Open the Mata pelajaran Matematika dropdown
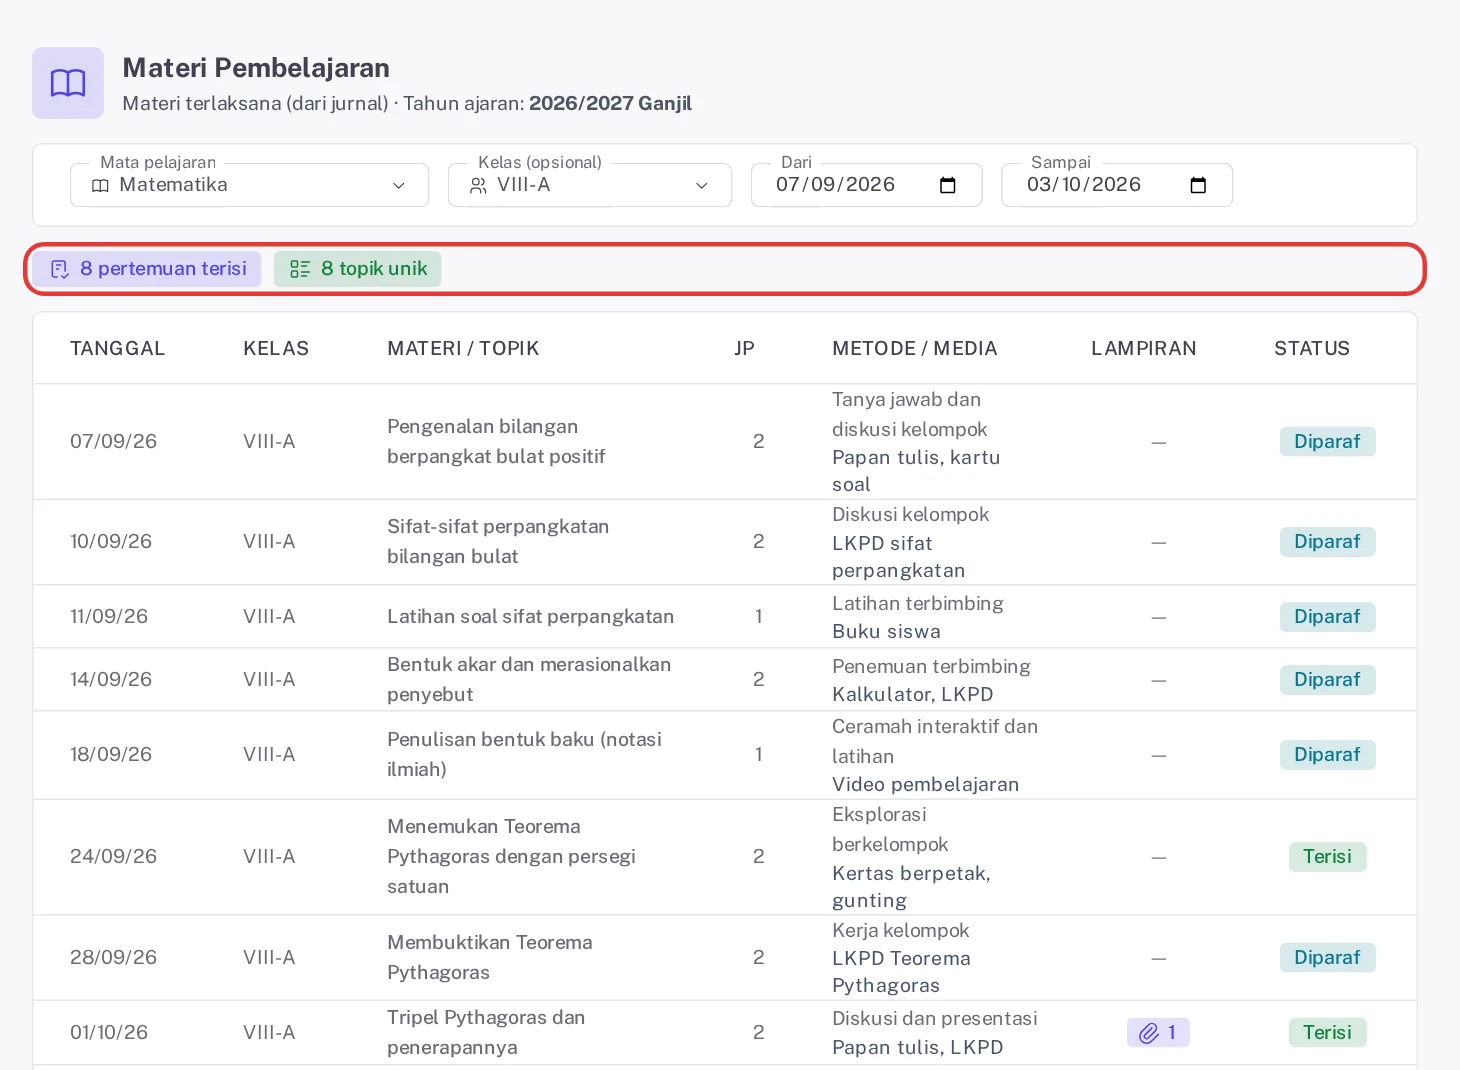The width and height of the screenshot is (1460, 1070). [x=249, y=185]
